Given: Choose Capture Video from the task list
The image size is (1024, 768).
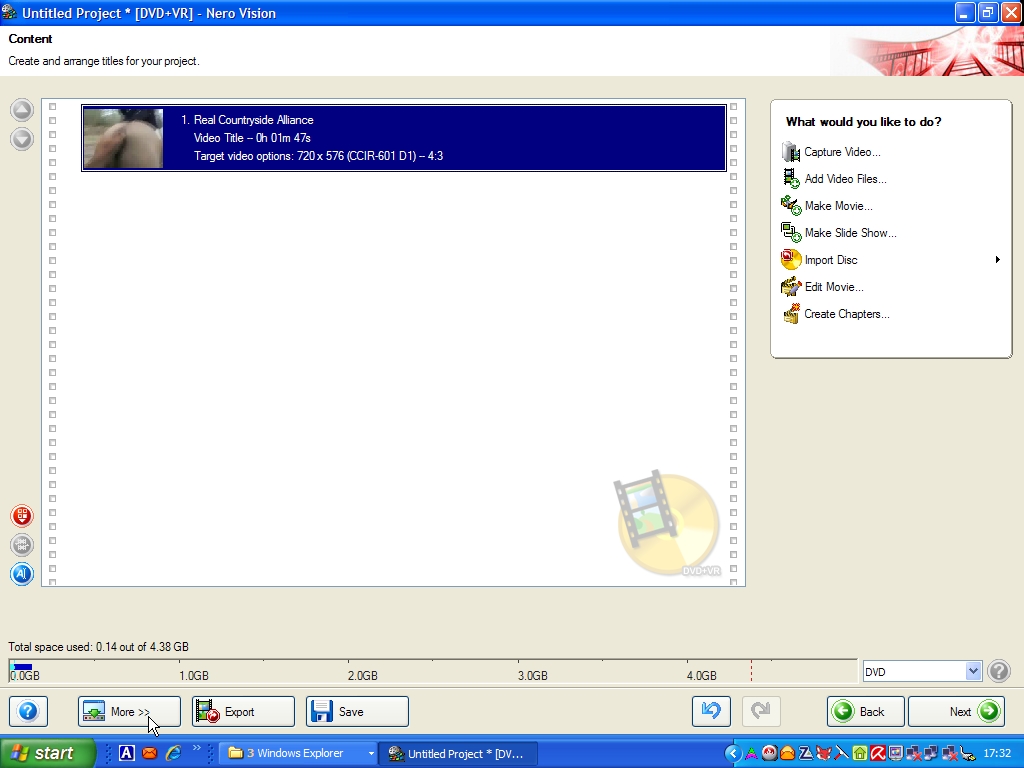Looking at the screenshot, I should tap(842, 152).
